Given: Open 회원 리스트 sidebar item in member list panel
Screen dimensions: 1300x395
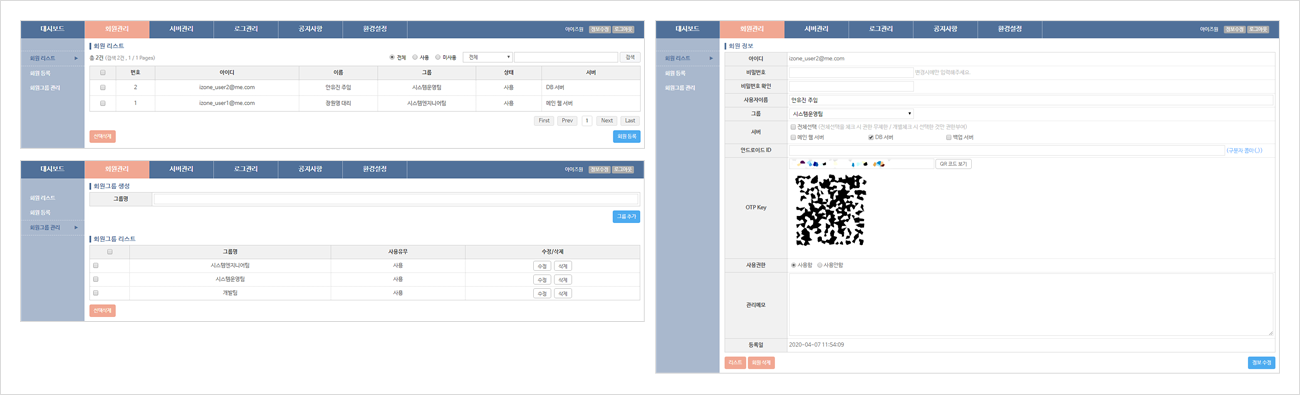Looking at the screenshot, I should pyautogui.click(x=43, y=58).
